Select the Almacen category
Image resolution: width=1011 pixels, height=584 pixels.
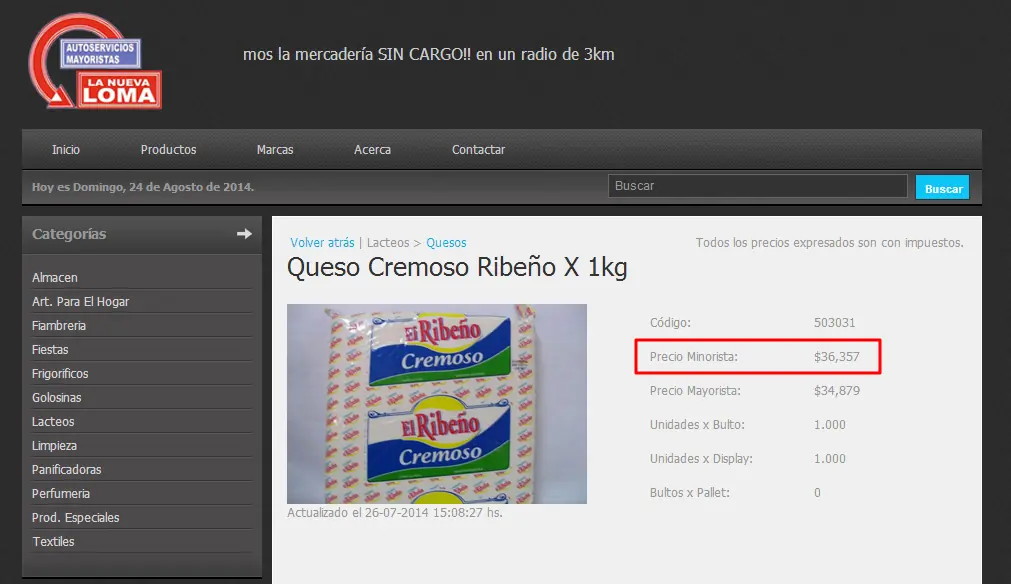pos(55,278)
